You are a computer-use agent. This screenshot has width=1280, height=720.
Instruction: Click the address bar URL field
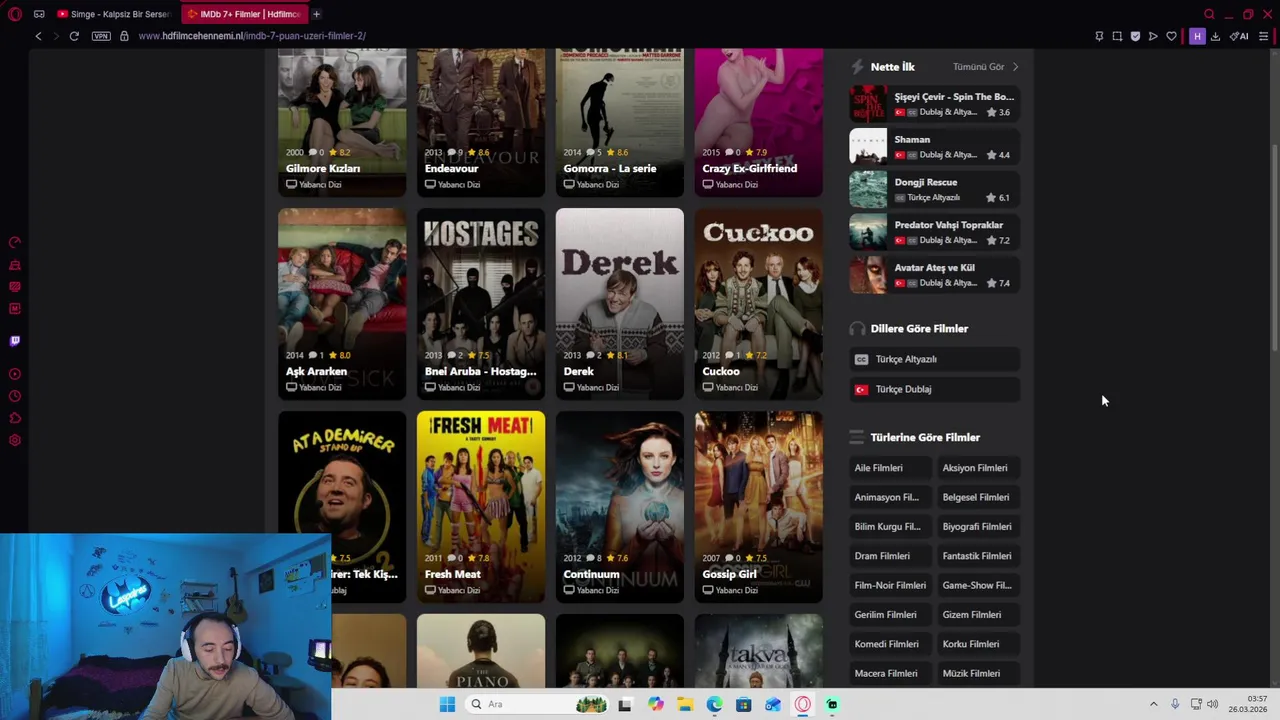pos(252,36)
